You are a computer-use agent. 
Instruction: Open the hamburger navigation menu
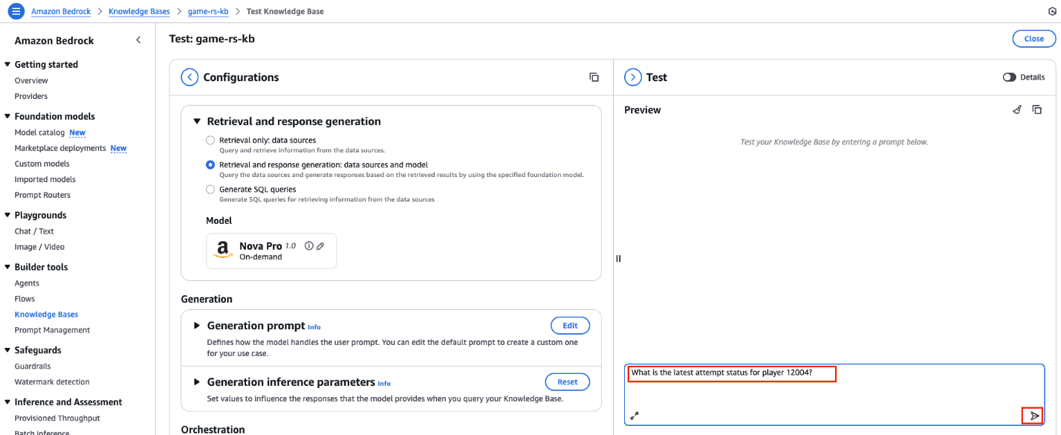coord(16,12)
